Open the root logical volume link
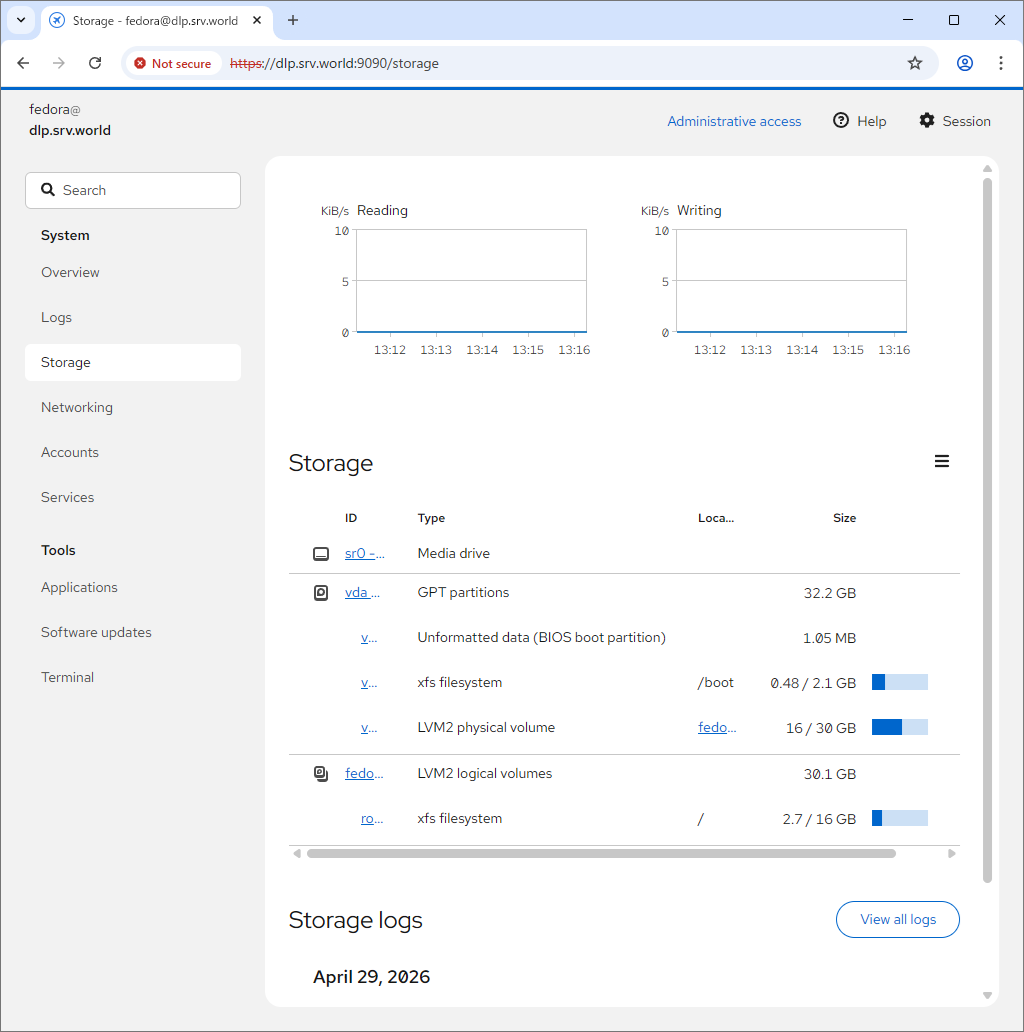This screenshot has width=1024, height=1032. pyautogui.click(x=372, y=819)
